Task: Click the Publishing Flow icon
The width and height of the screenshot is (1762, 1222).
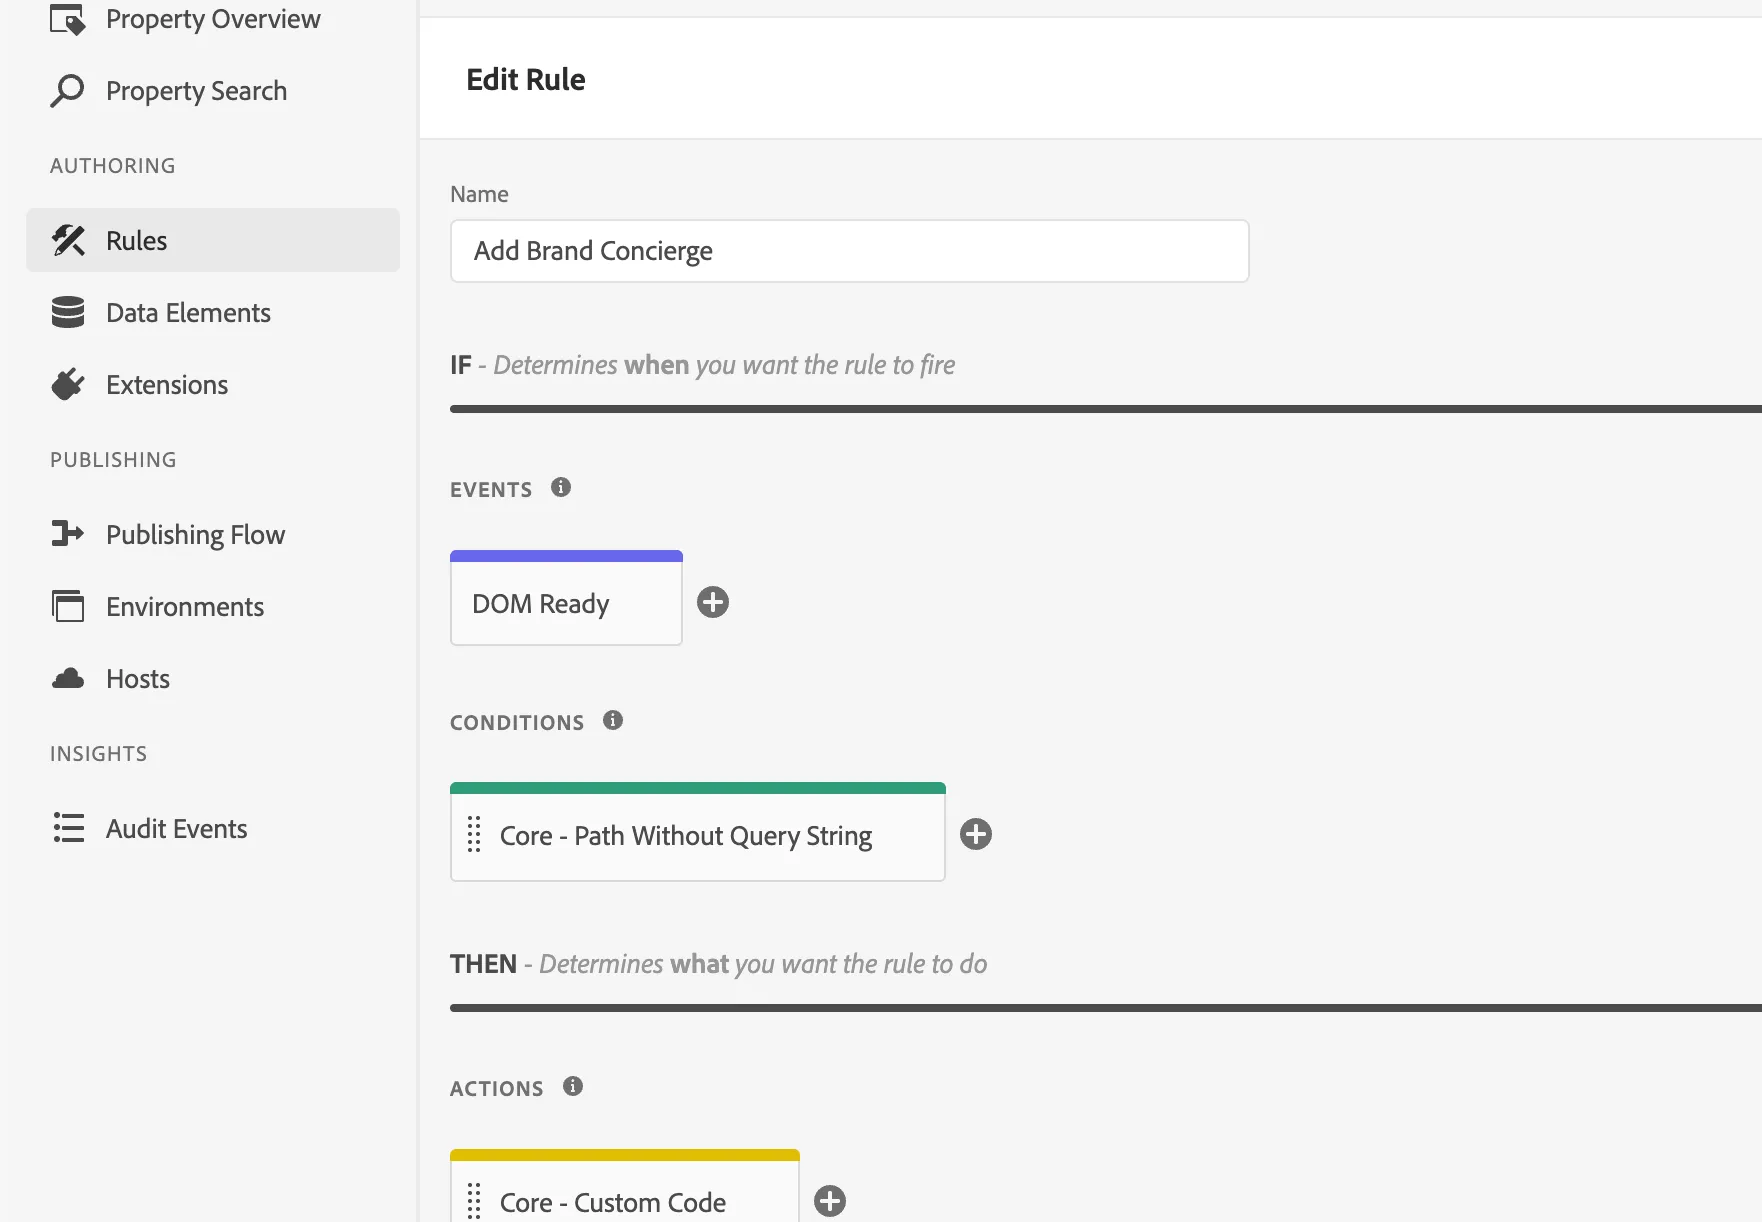Action: (x=68, y=534)
